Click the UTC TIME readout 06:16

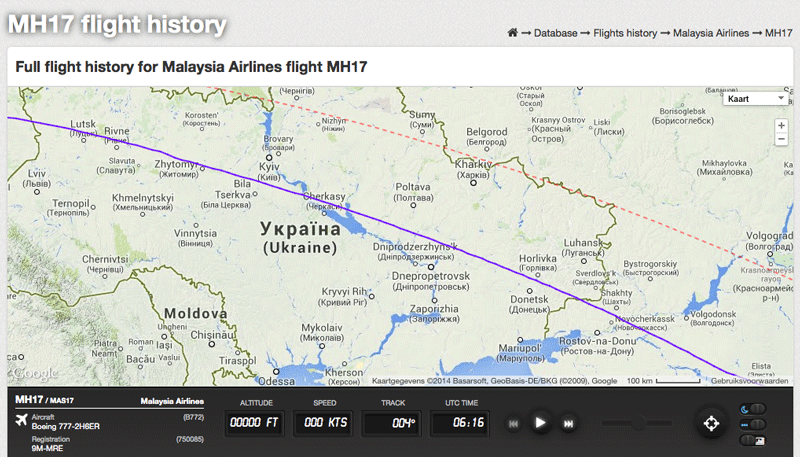click(461, 423)
